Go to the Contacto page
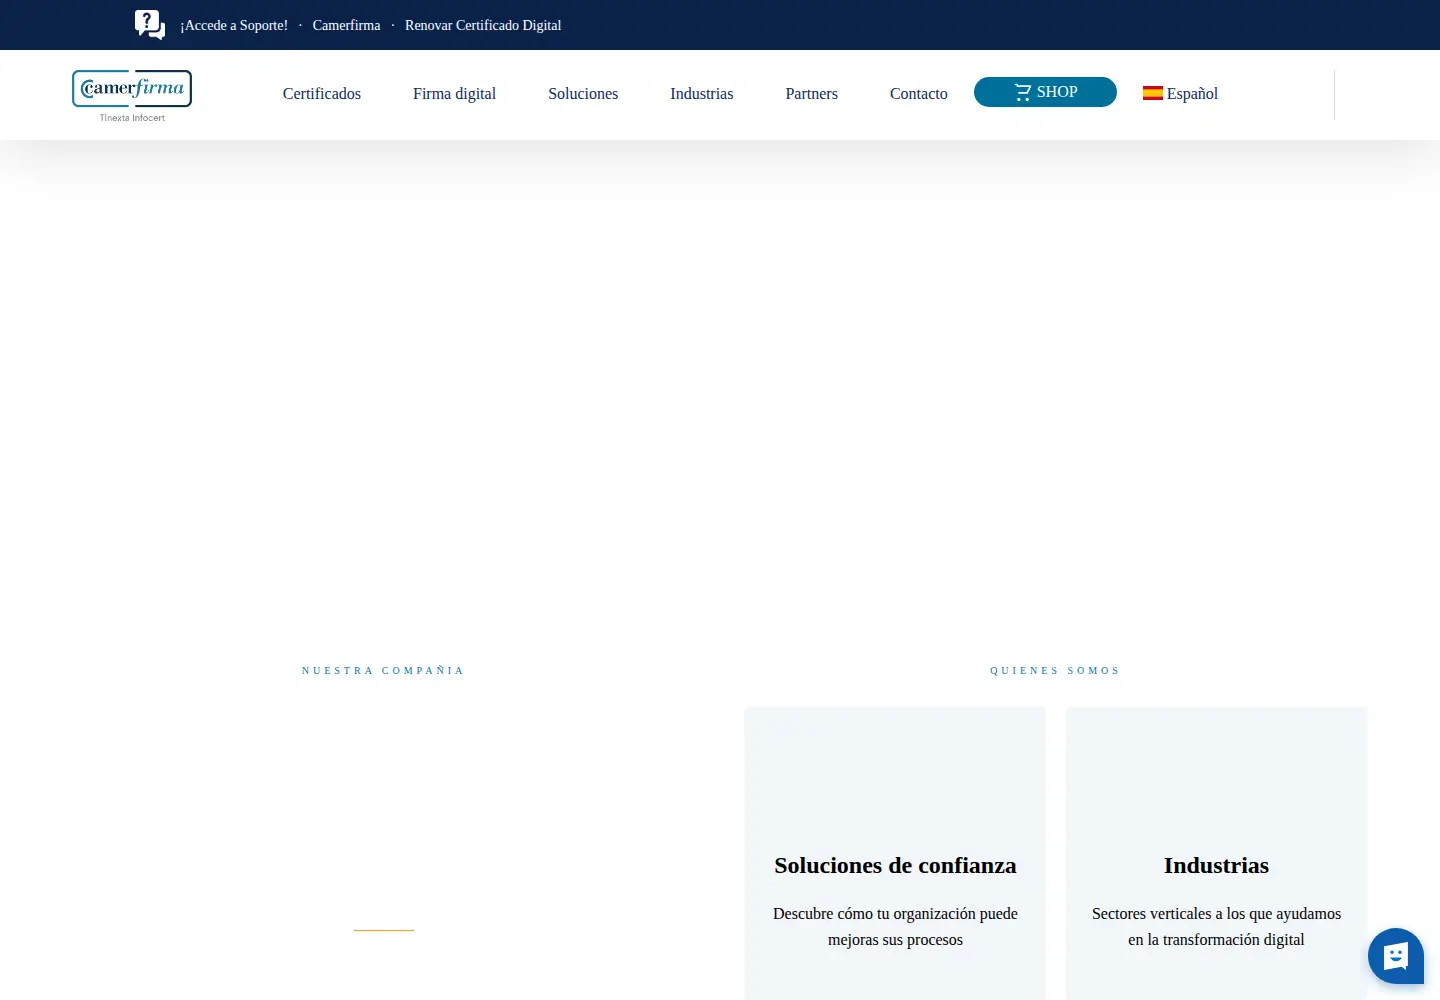1440x1000 pixels. [919, 93]
